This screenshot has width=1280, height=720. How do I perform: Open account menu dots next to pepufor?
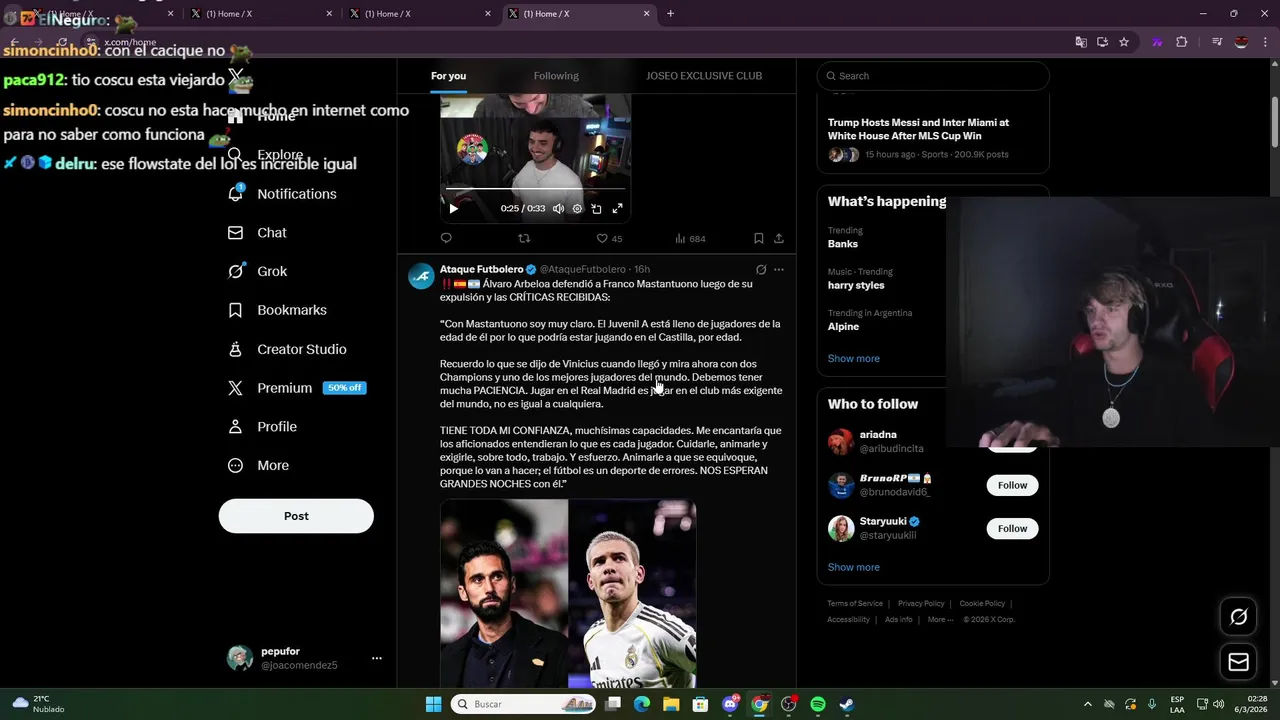(377, 658)
